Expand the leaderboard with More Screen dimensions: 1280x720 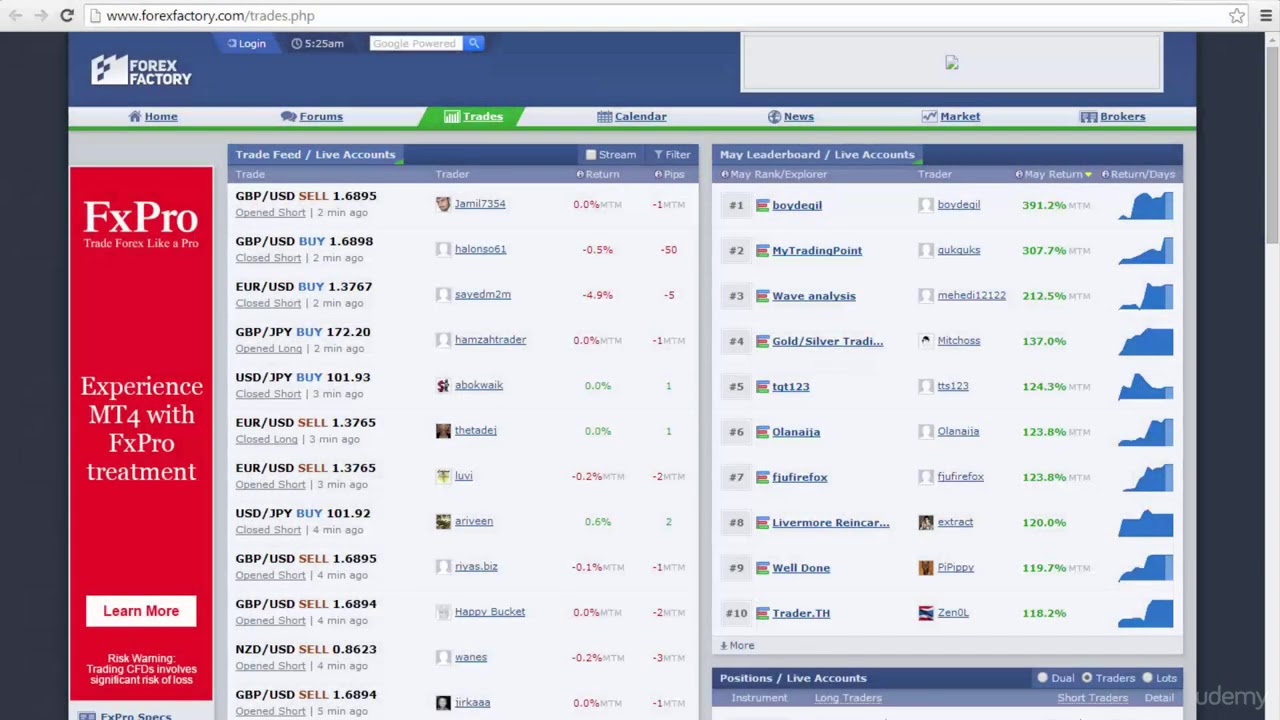[738, 645]
